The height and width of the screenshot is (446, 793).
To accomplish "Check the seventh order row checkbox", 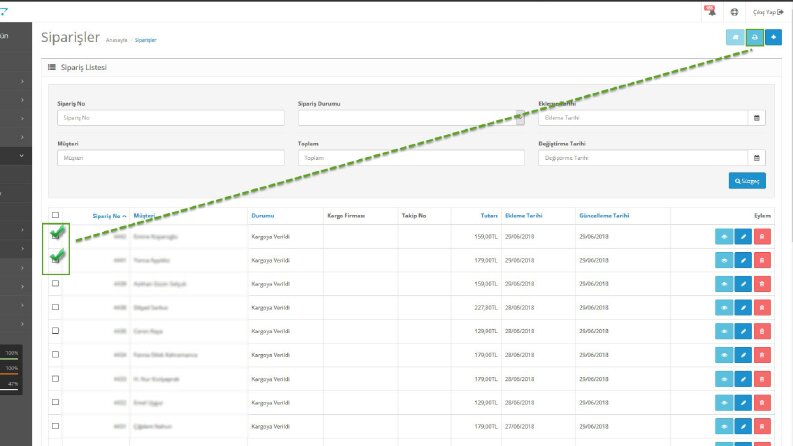I will point(56,378).
